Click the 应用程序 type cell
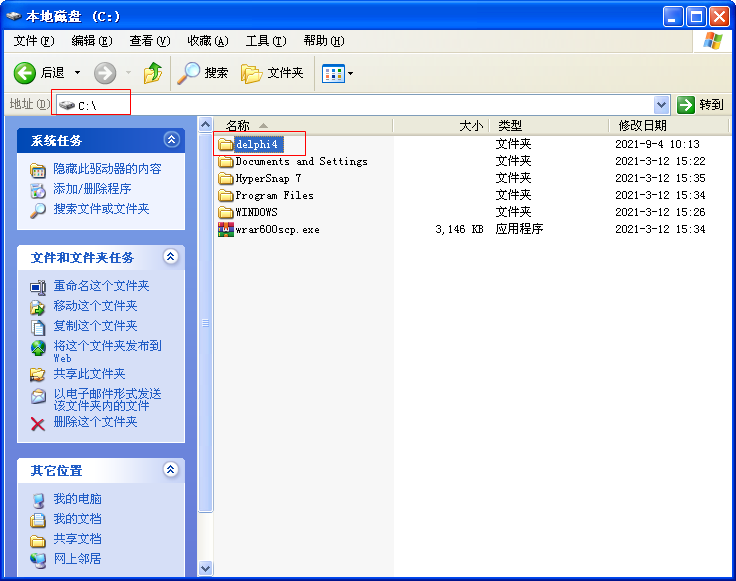The width and height of the screenshot is (736, 581). (519, 229)
